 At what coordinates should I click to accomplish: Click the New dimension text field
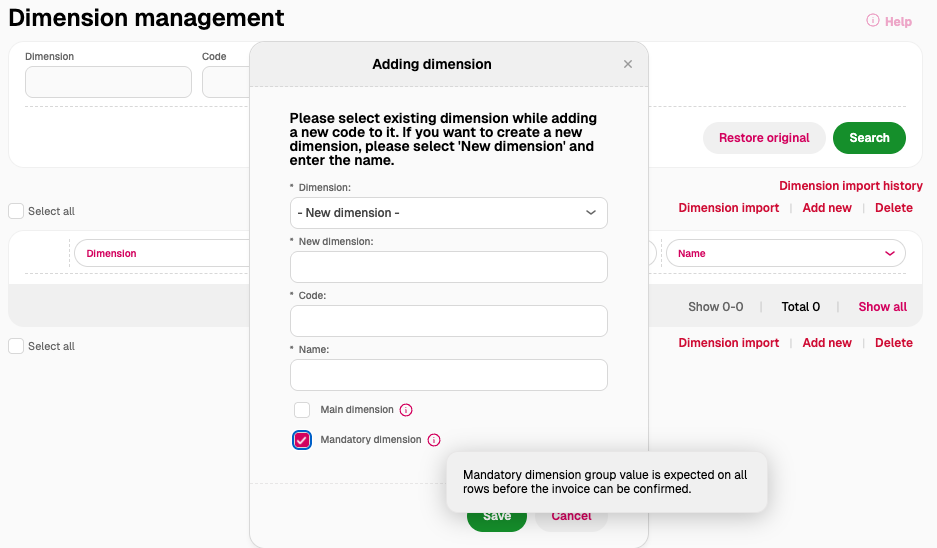448,267
